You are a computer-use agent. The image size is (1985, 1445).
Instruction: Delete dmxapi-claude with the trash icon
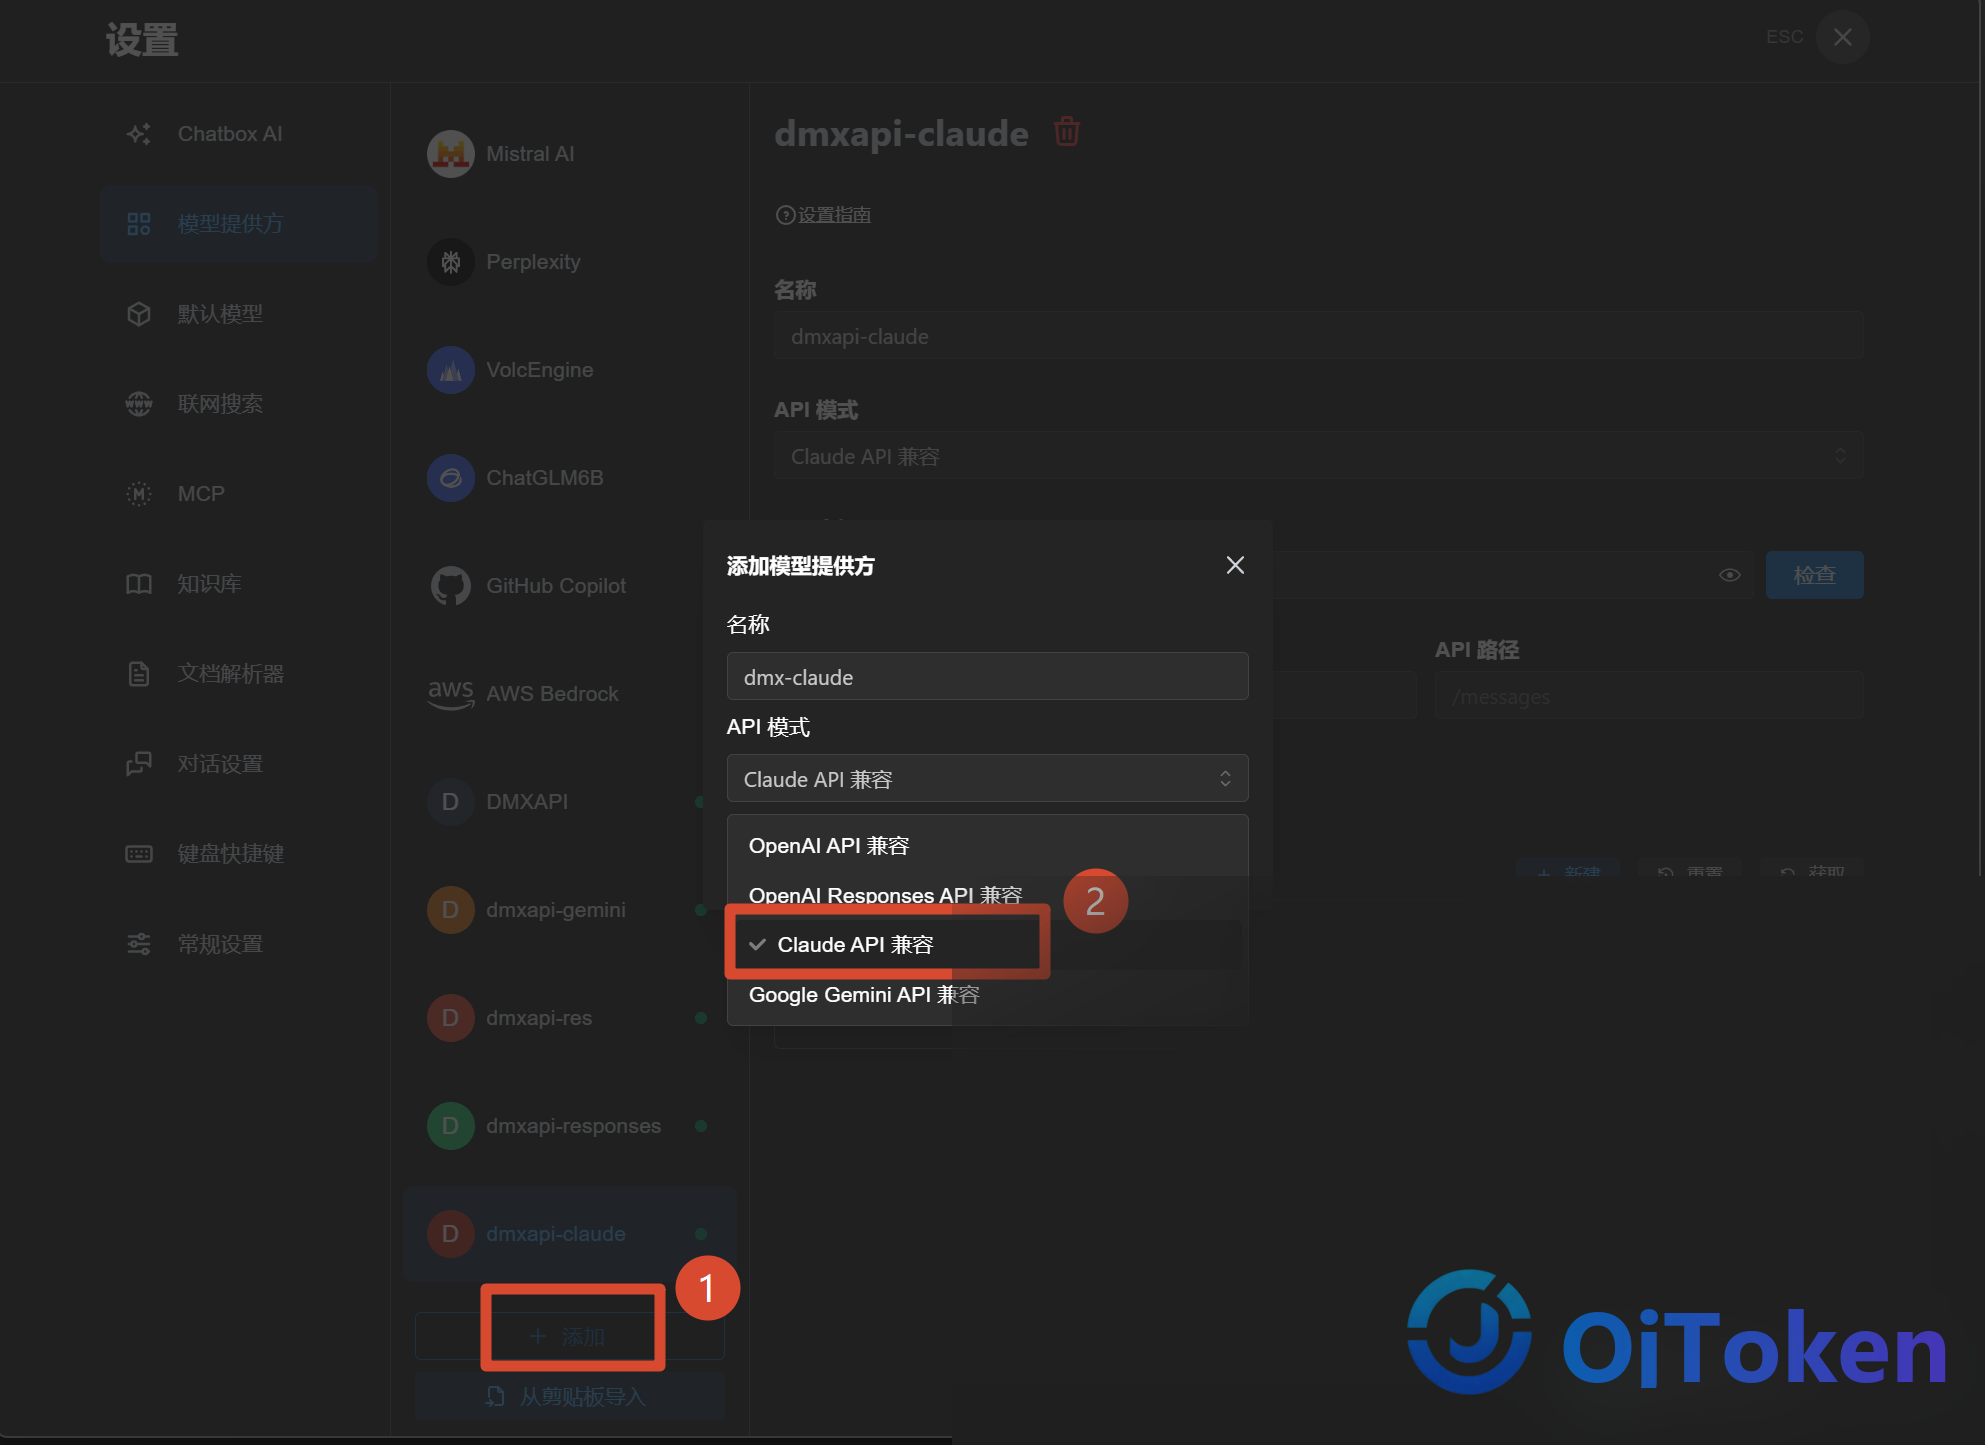1067,131
